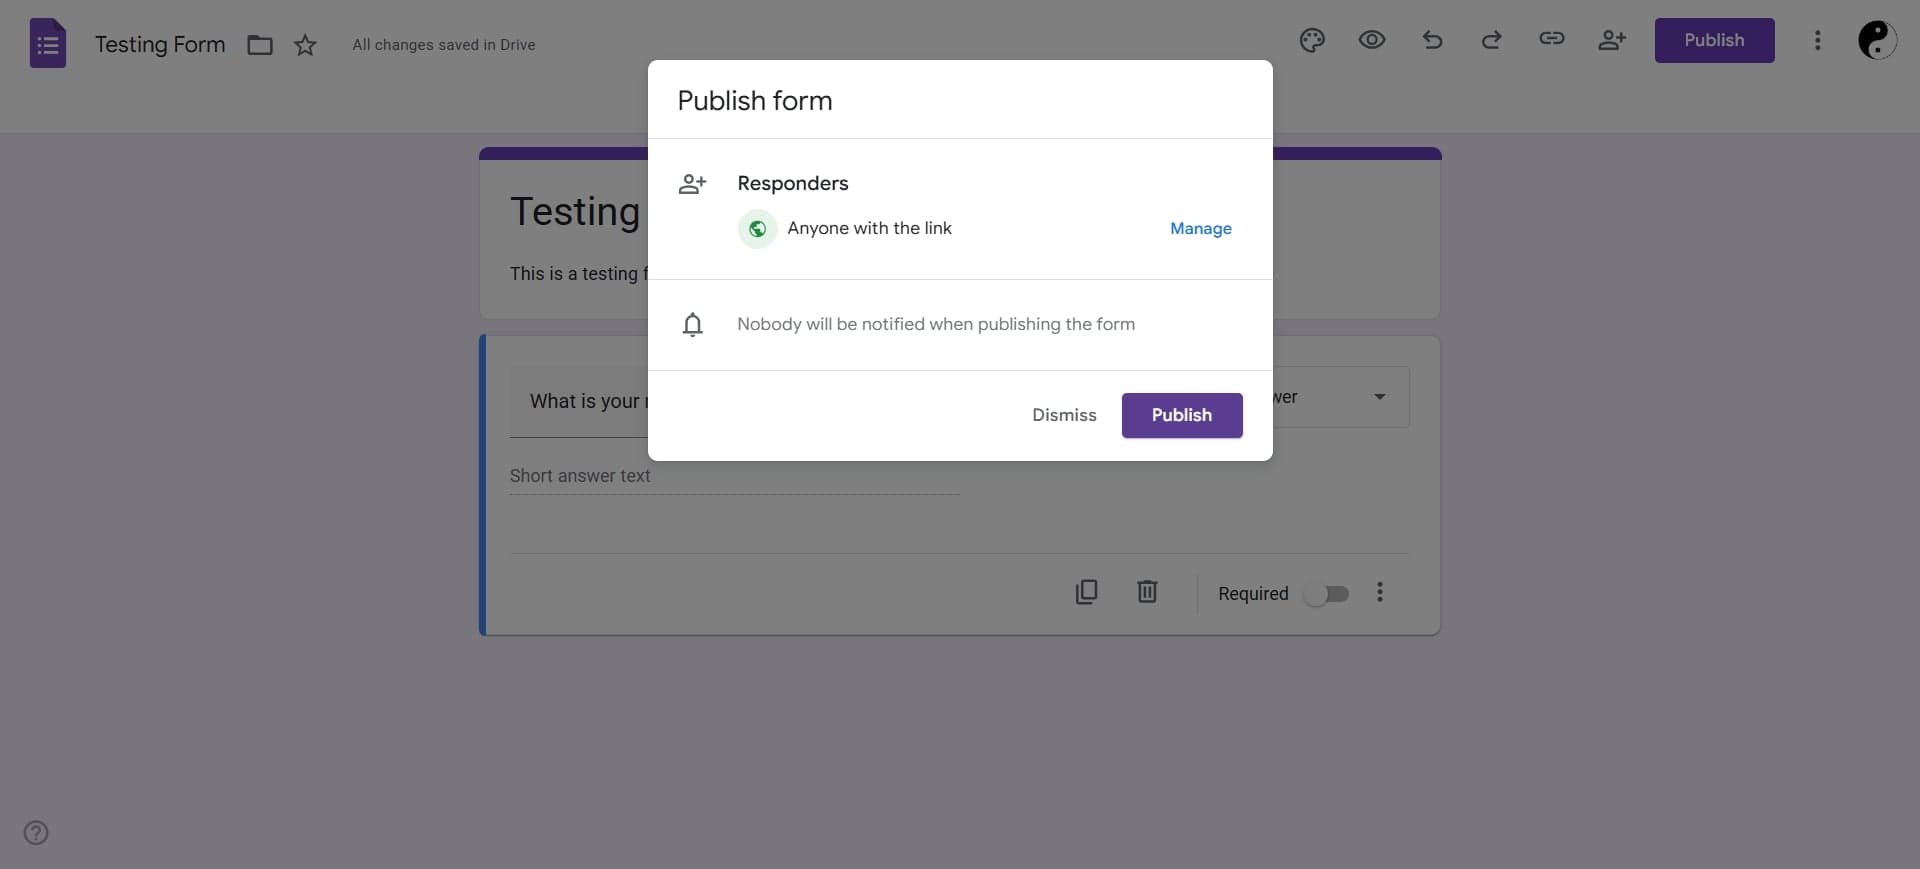Click Publish in the dialog
This screenshot has width=1920, height=869.
pyautogui.click(x=1181, y=415)
